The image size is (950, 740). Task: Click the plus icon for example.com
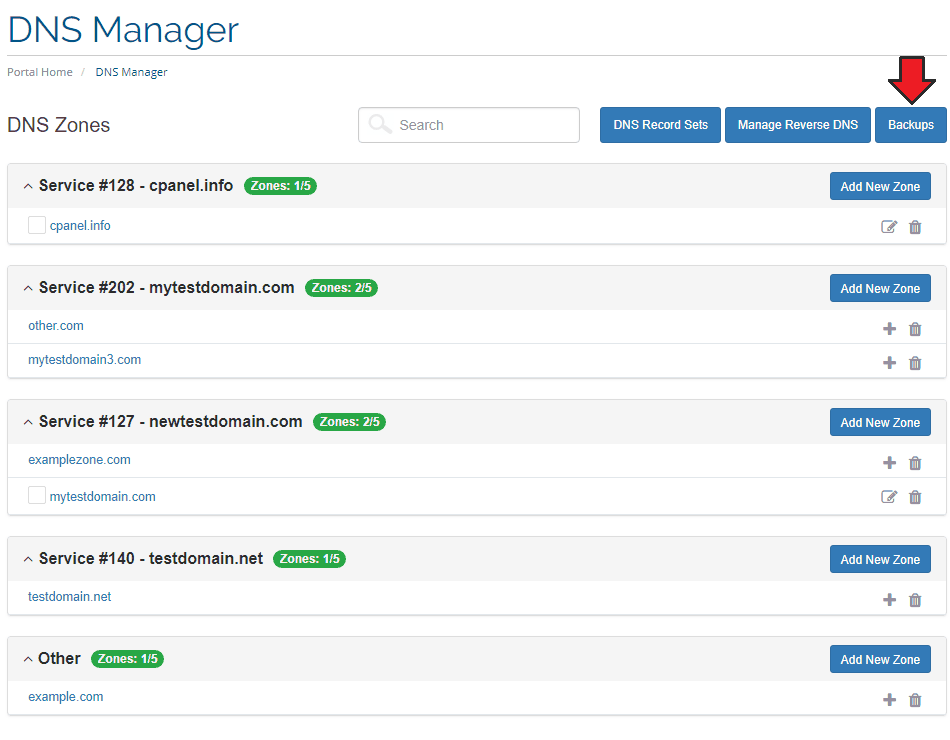pyautogui.click(x=889, y=700)
